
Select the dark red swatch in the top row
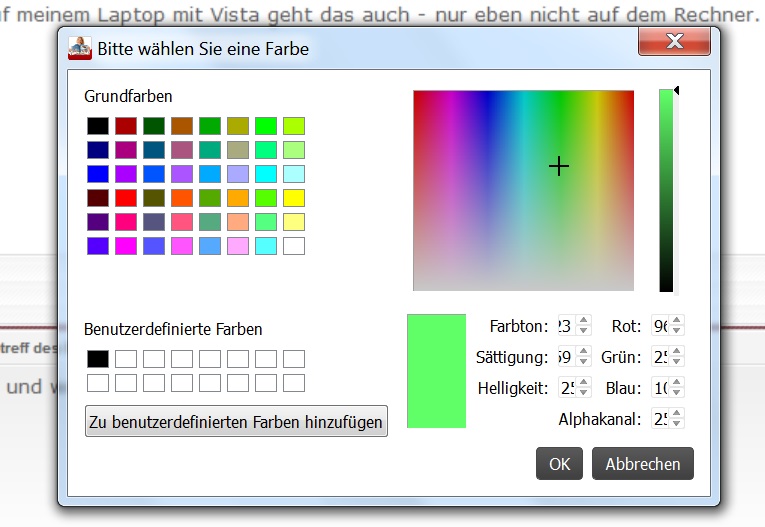126,126
